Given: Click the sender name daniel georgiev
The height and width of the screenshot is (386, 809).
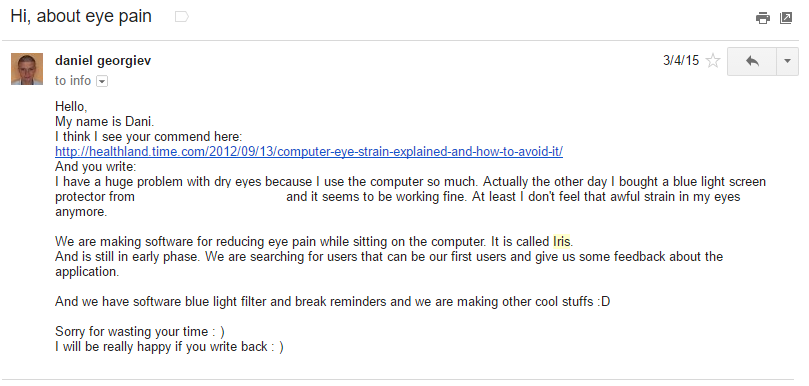Looking at the screenshot, I should click(x=103, y=61).
